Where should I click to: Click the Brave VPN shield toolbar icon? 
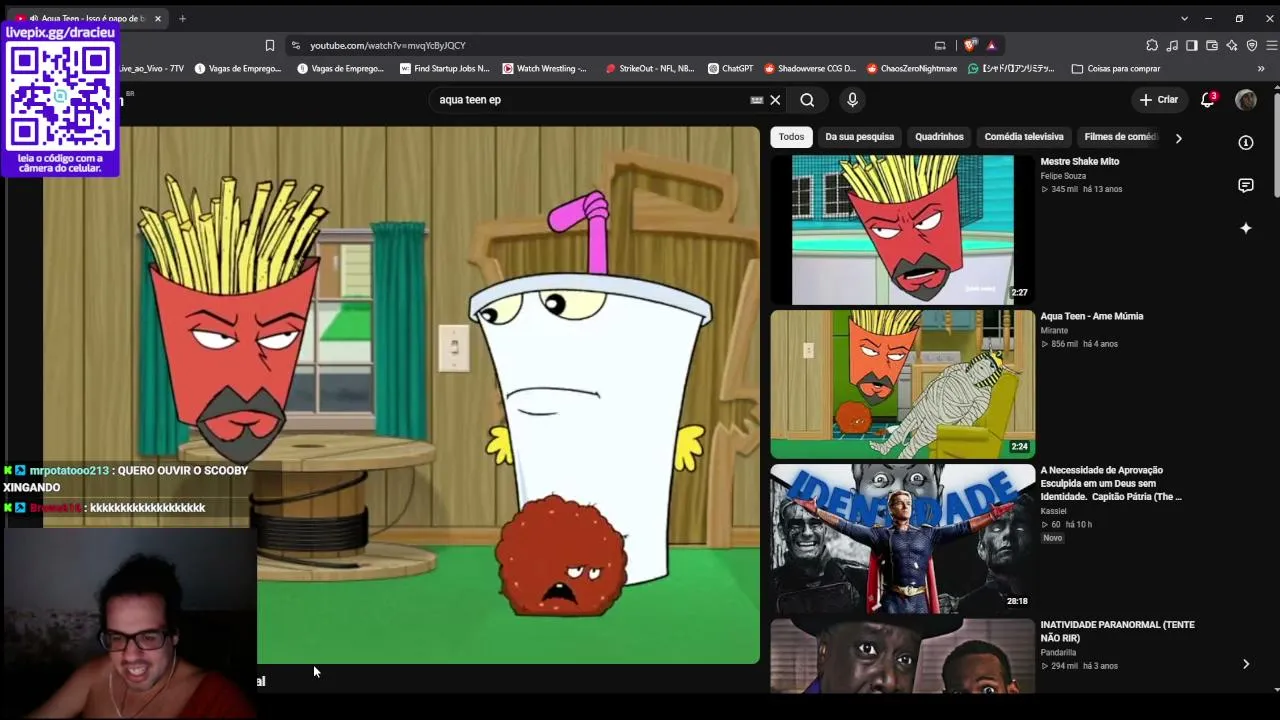(1252, 45)
